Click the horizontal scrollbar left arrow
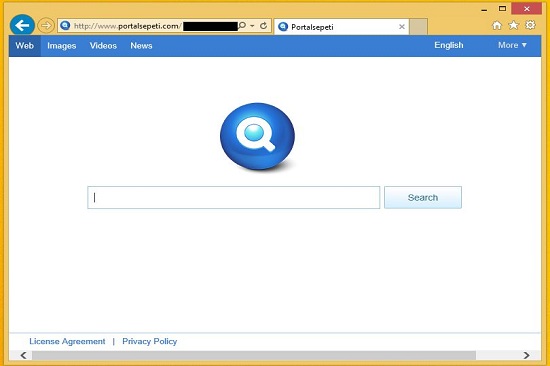The width and height of the screenshot is (550, 366). click(24, 355)
